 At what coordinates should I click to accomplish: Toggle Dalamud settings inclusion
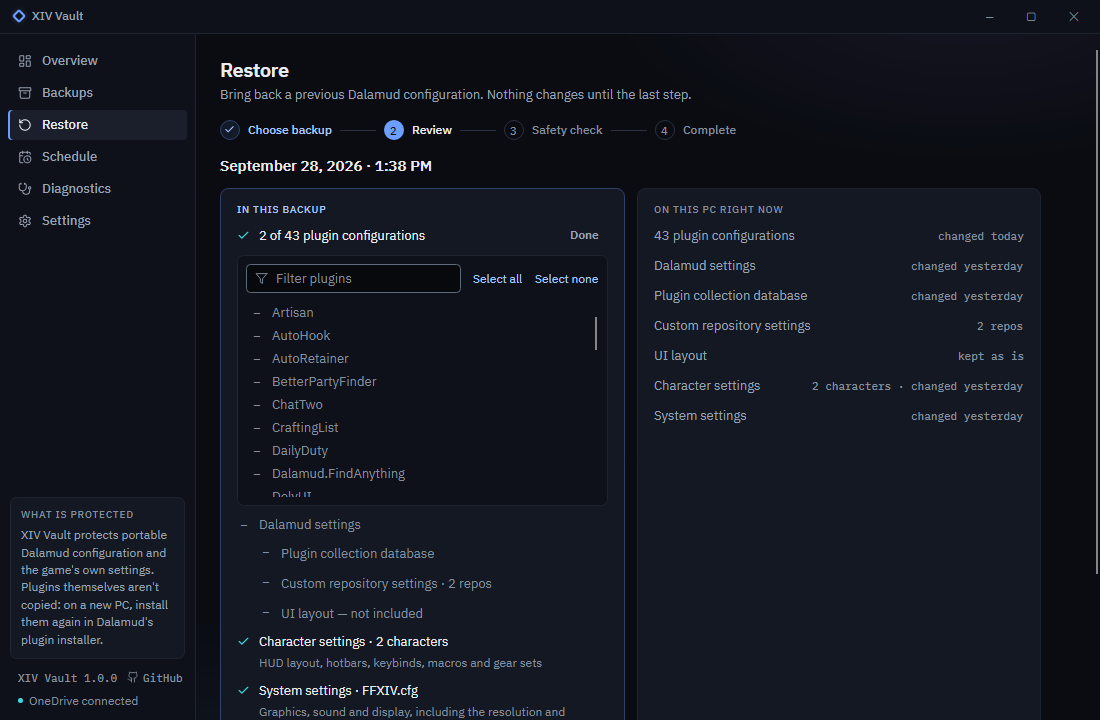click(x=243, y=525)
